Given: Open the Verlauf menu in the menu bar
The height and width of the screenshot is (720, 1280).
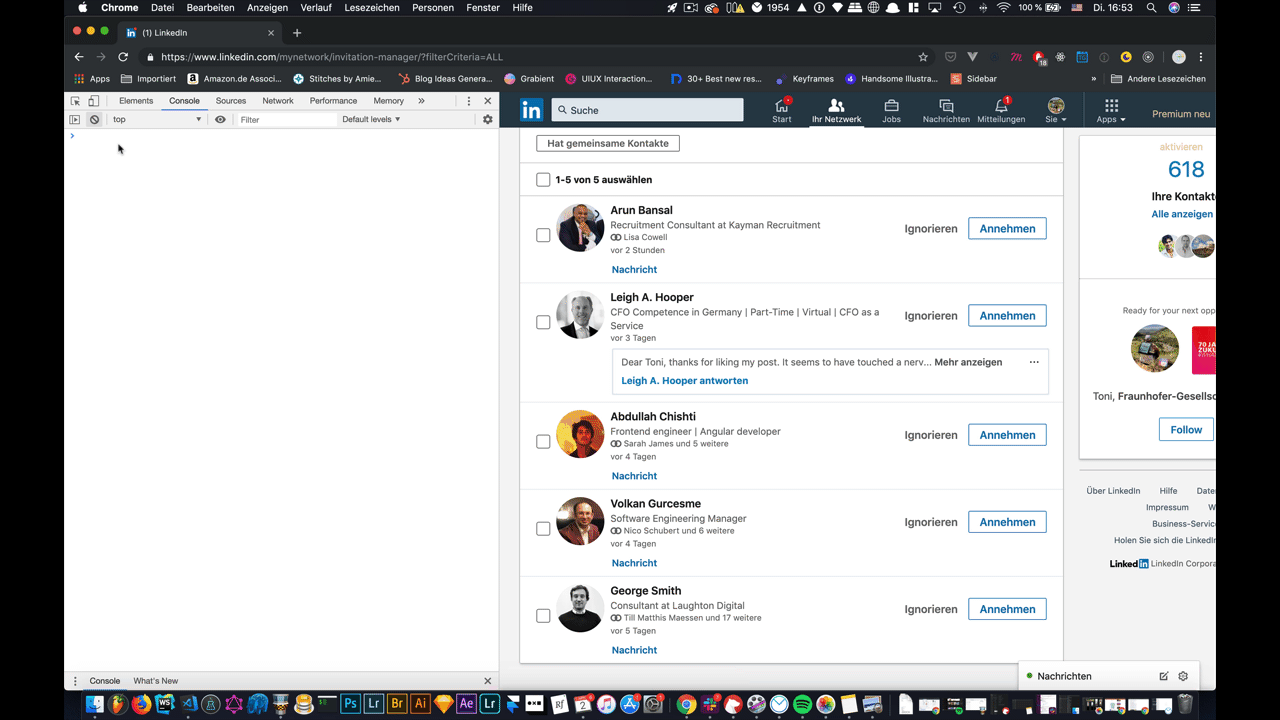Looking at the screenshot, I should (316, 8).
